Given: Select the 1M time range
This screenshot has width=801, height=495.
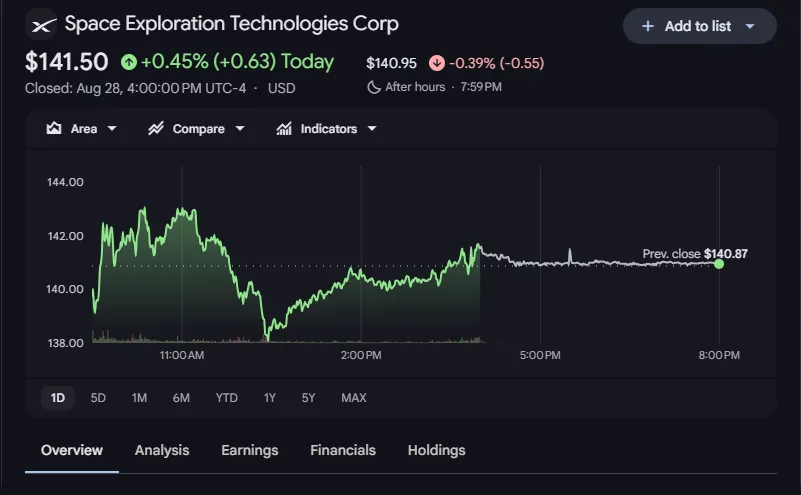Looking at the screenshot, I should coord(139,397).
